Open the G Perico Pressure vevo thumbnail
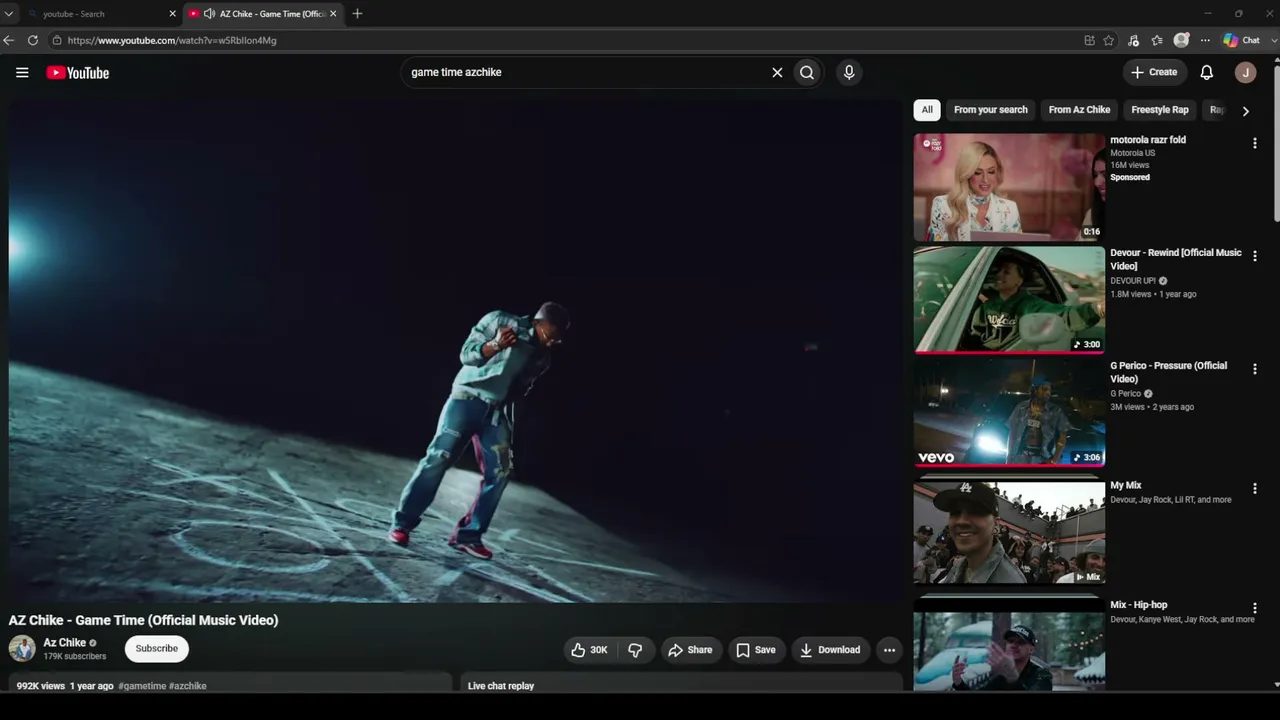The height and width of the screenshot is (720, 1280). point(1009,413)
